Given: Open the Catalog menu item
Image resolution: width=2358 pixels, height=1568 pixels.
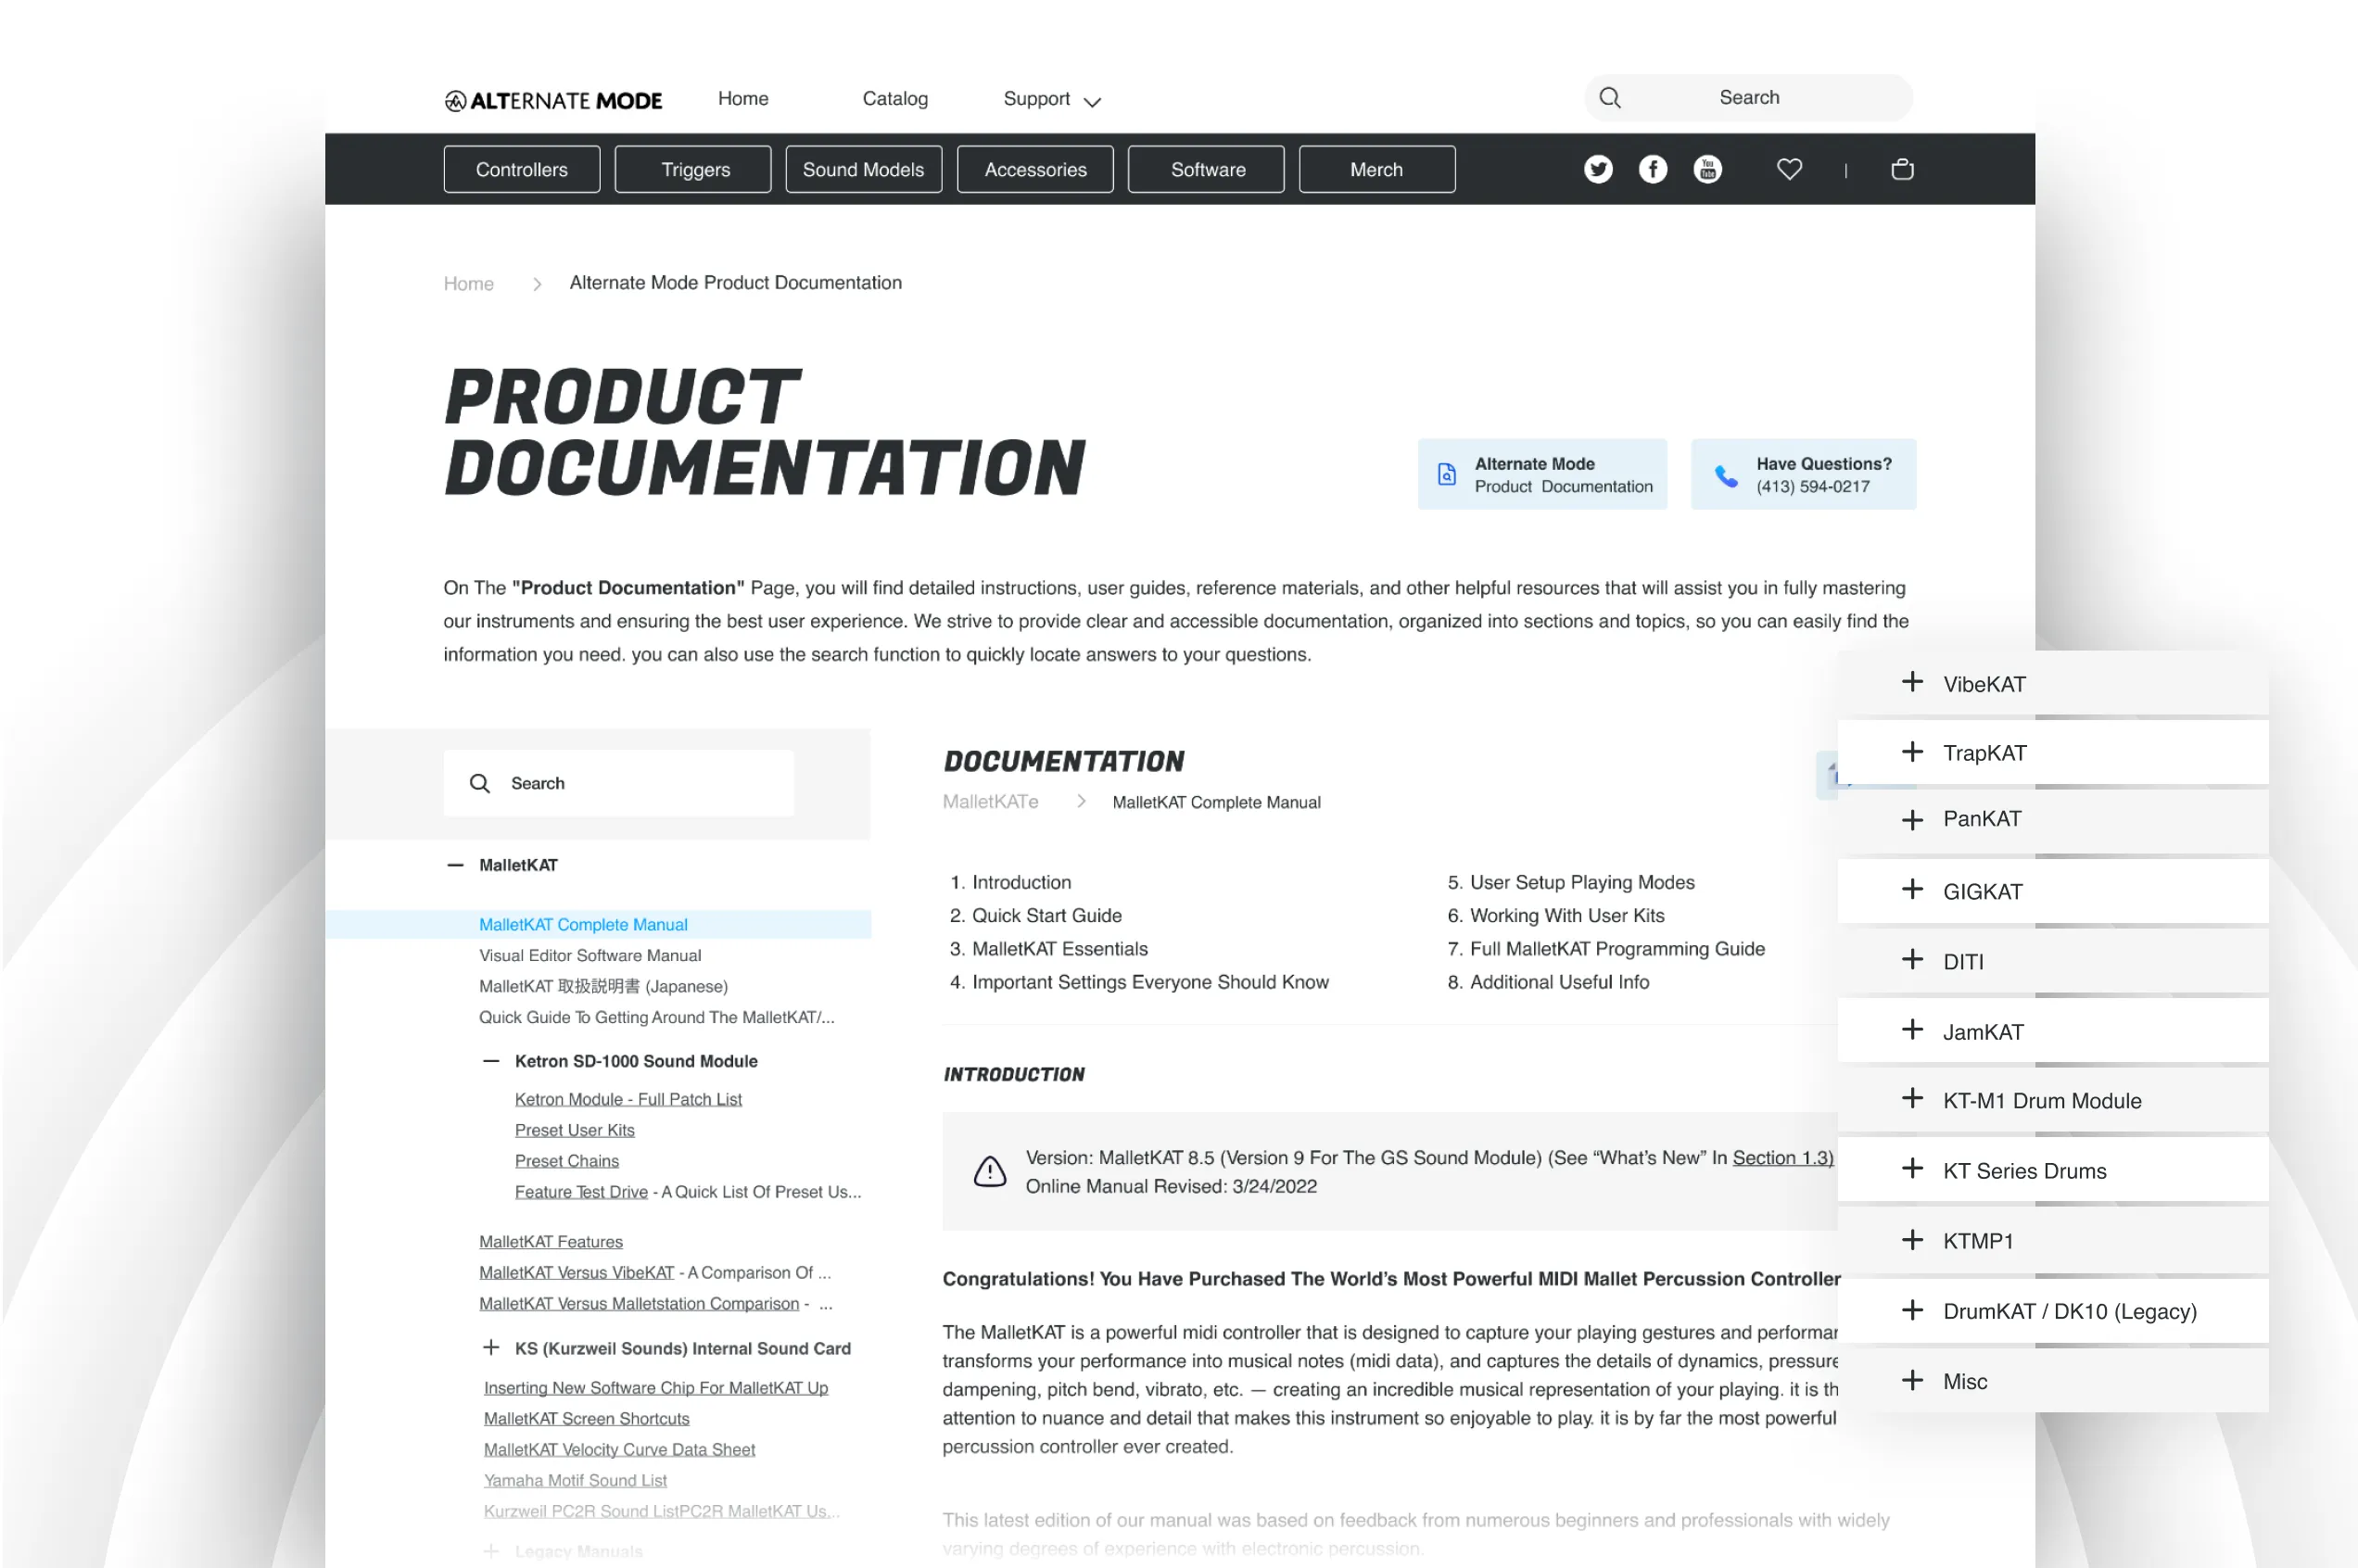Looking at the screenshot, I should click(x=895, y=99).
